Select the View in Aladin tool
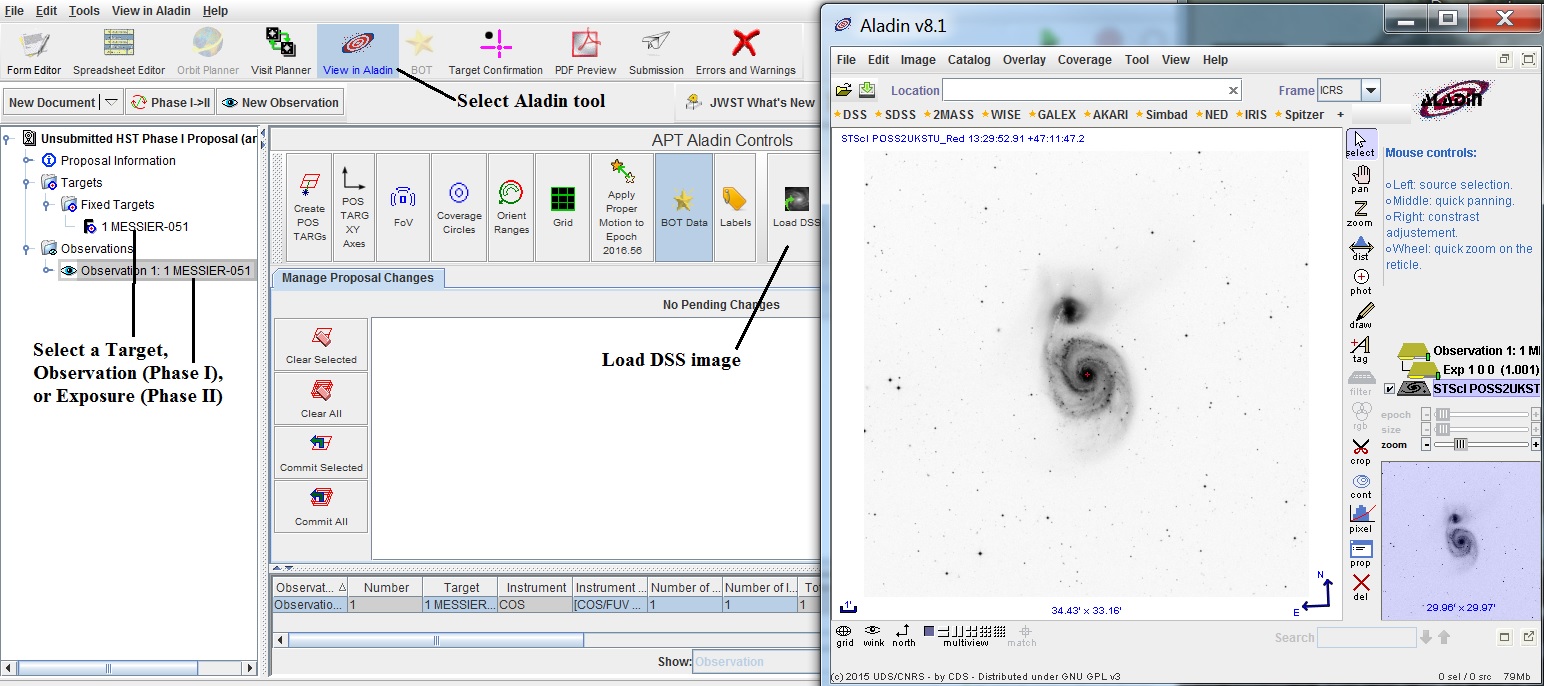 coord(358,52)
